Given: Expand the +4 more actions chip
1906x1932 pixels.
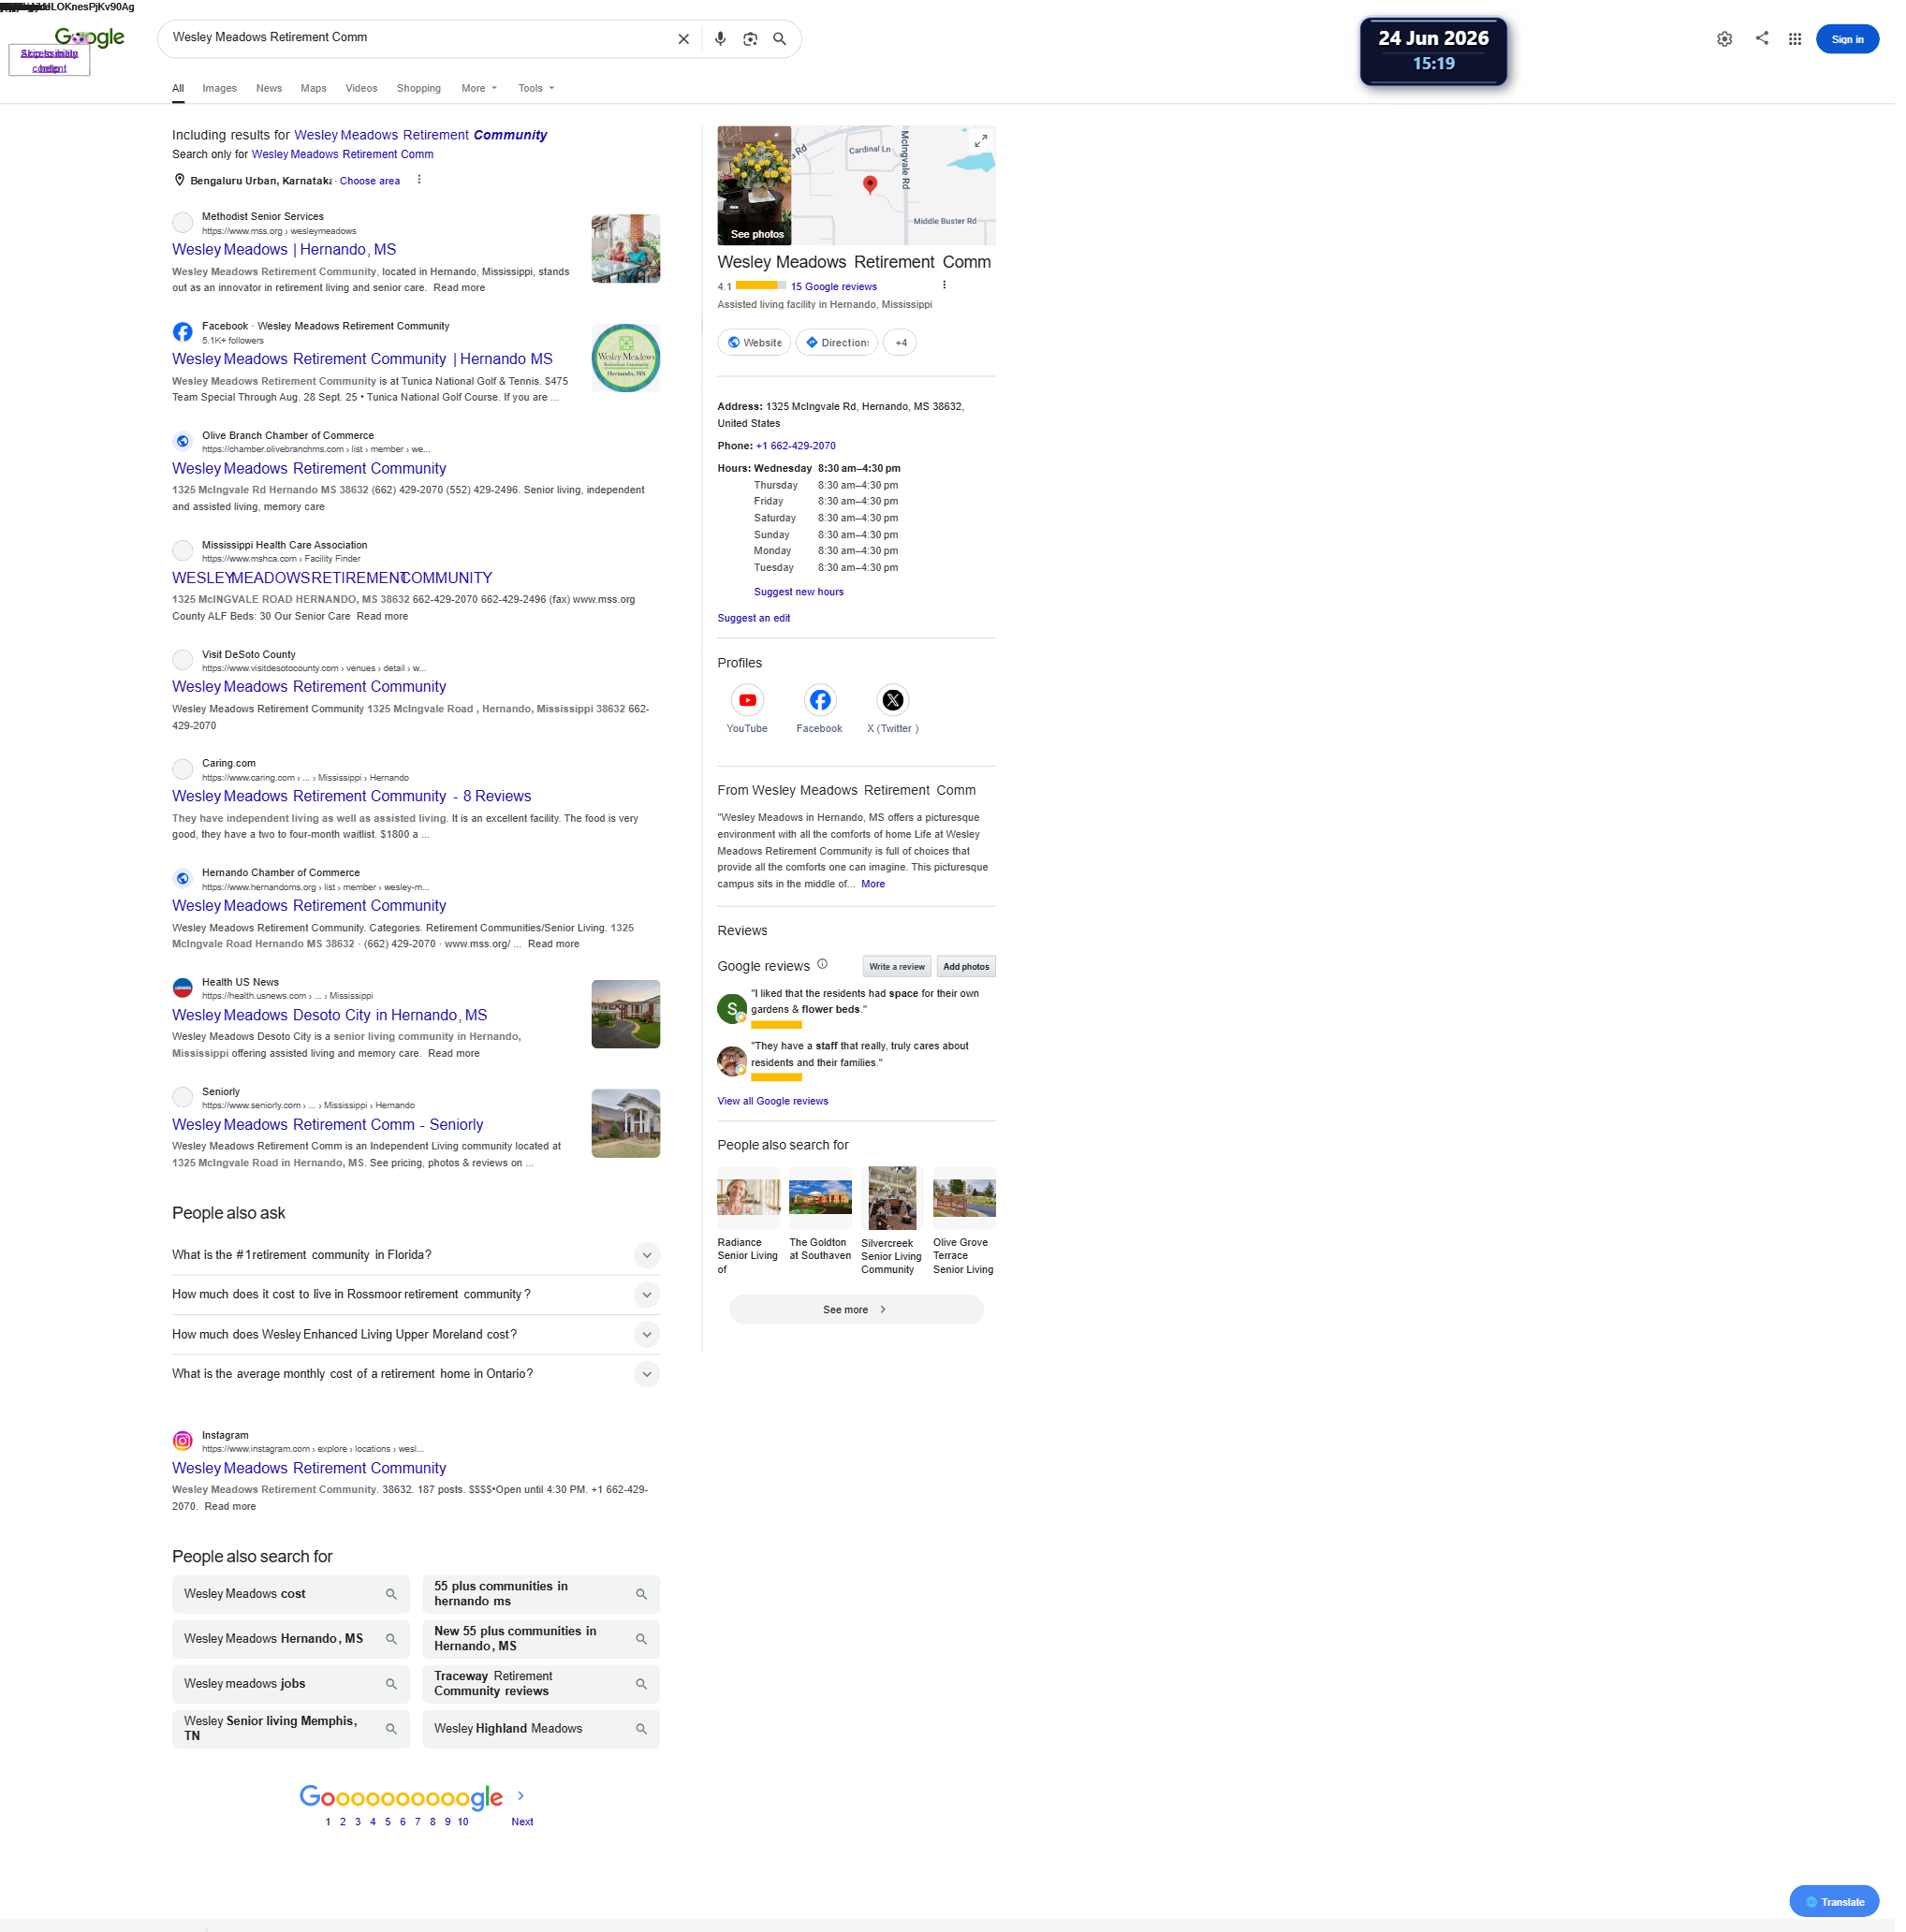Looking at the screenshot, I should (x=900, y=343).
